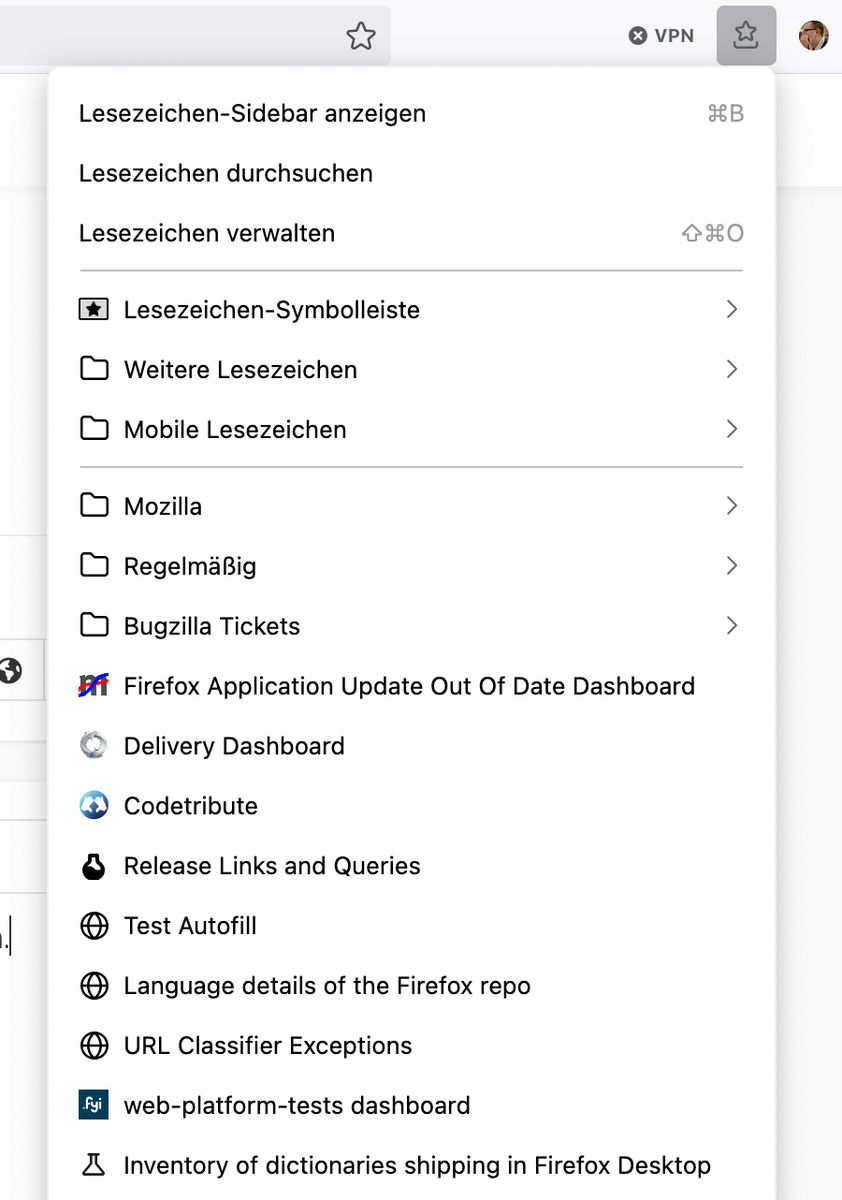Click the web-platform-tests dashboard favicon
Image resolution: width=842 pixels, height=1200 pixels.
pos(94,1105)
